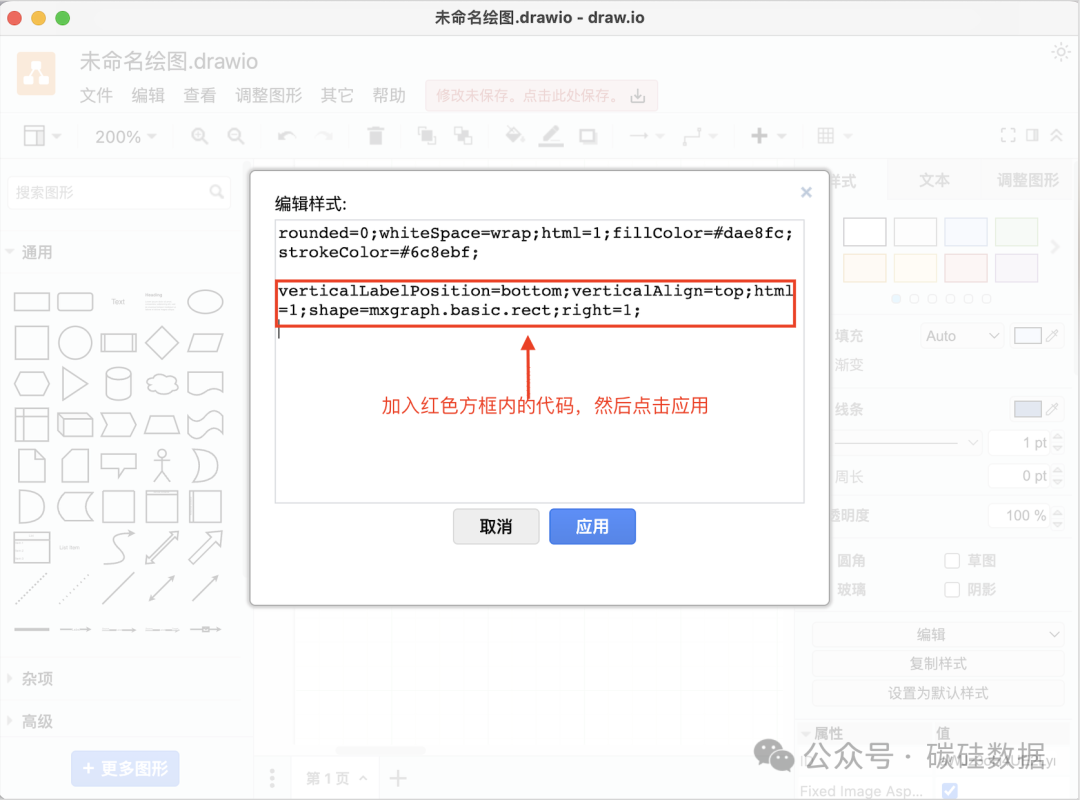Open the Auto fill dropdown
Image resolution: width=1080 pixels, height=800 pixels.
point(962,336)
